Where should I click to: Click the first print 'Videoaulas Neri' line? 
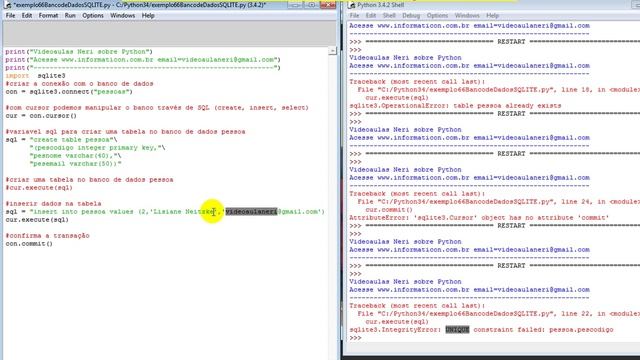click(79, 52)
